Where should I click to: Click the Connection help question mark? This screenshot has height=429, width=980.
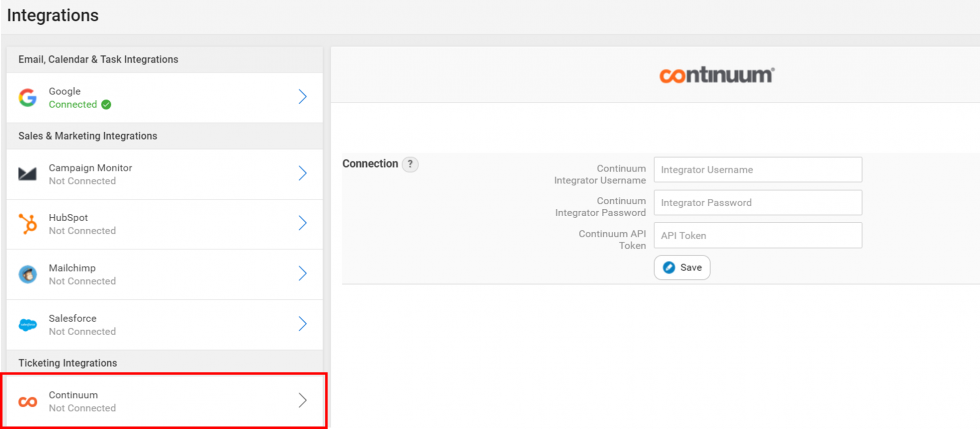click(x=410, y=164)
